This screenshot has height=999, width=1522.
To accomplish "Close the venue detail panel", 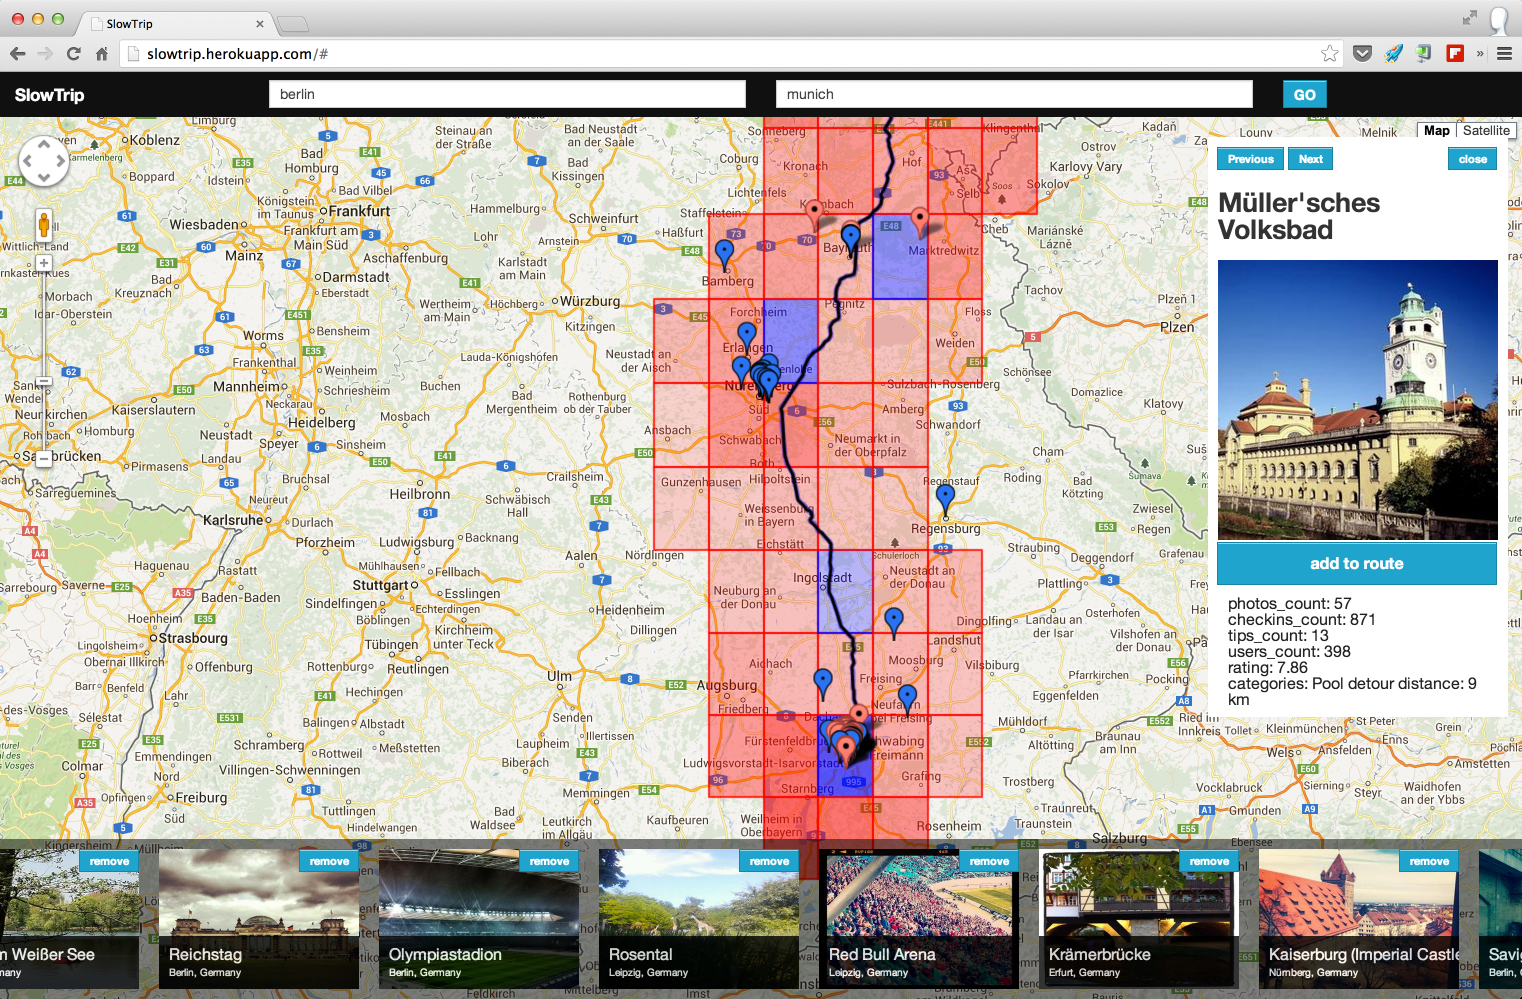I will tap(1472, 159).
